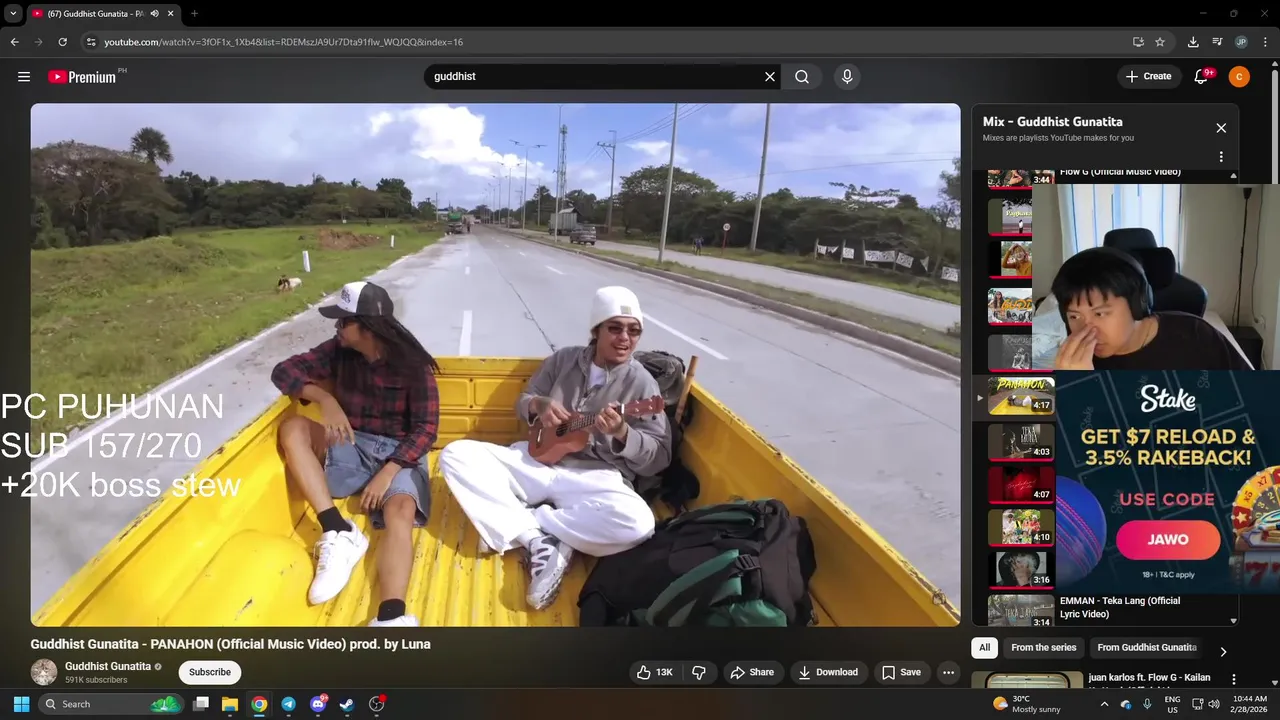Open the tab search dropdown
This screenshot has width=1280, height=720.
pos(13,13)
